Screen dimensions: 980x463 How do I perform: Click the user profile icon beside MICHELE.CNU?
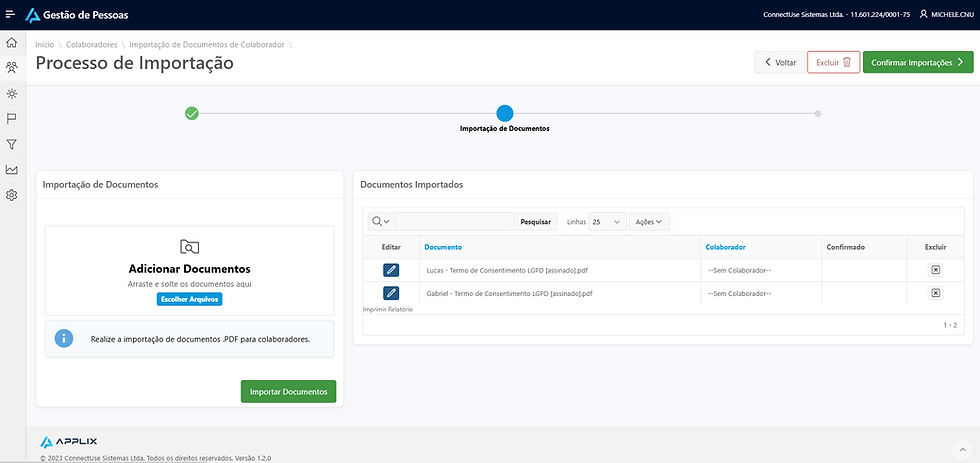pyautogui.click(x=923, y=14)
